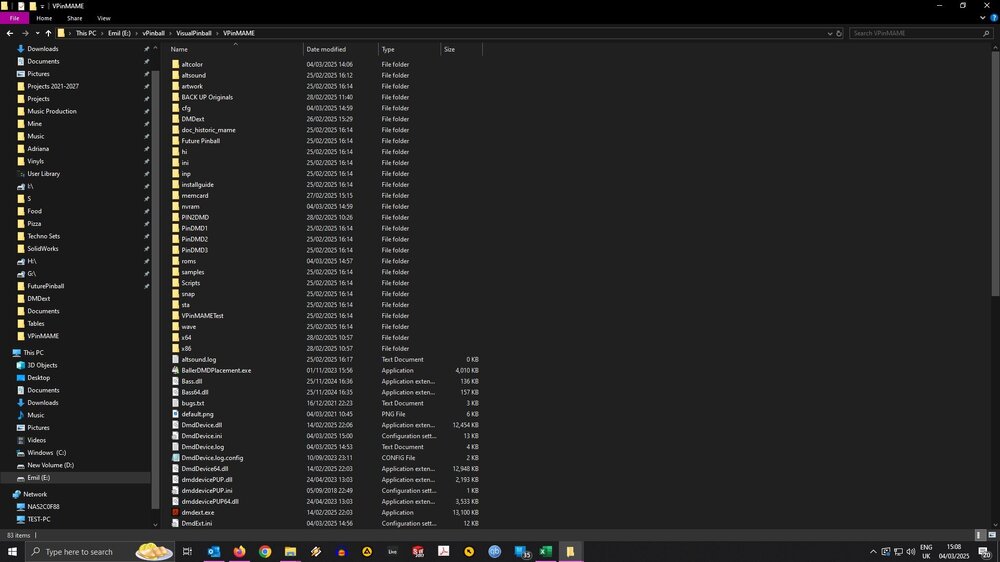Open notification center icon
This screenshot has height=562, width=1000.
coord(986,552)
